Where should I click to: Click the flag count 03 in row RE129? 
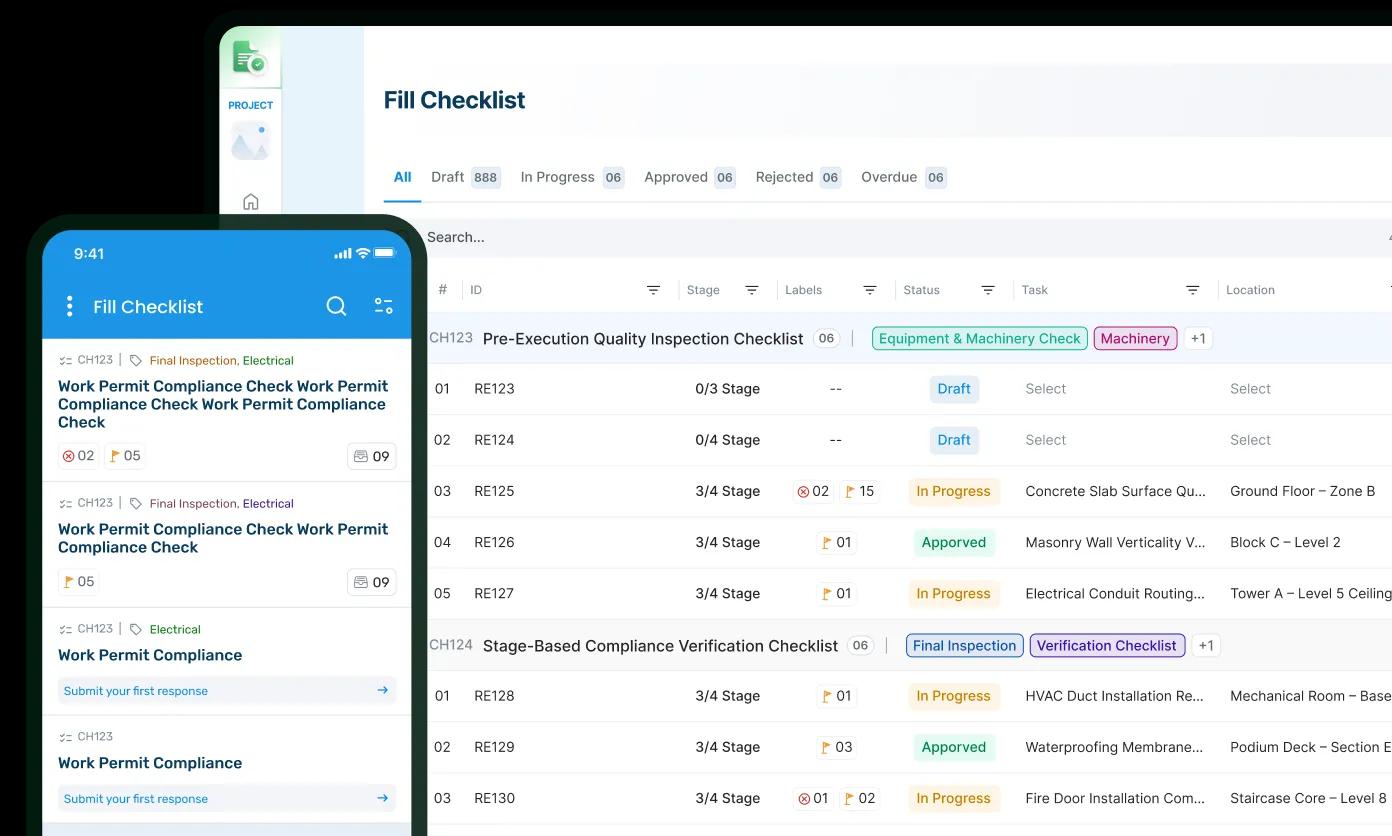coord(836,747)
